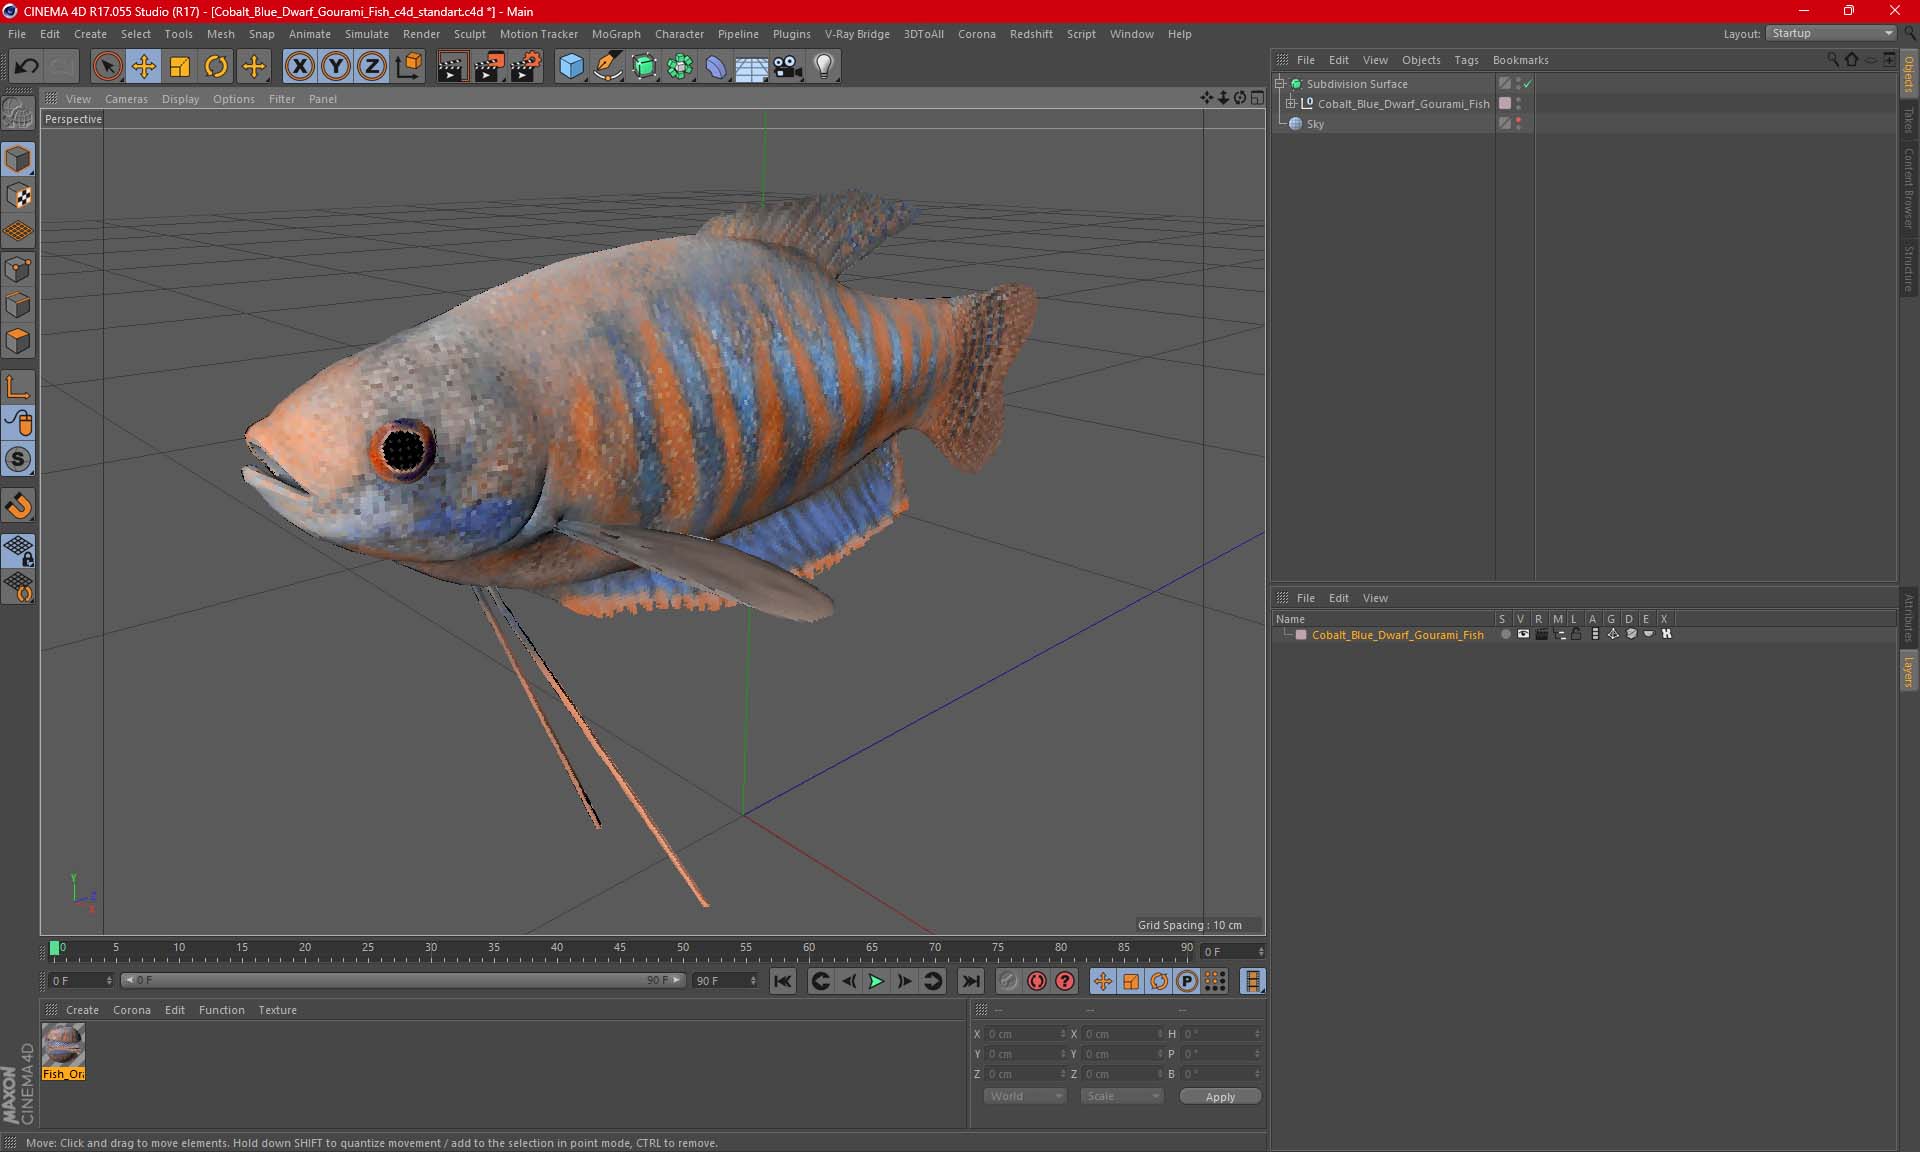
Task: Open the Layout Startup dropdown
Action: pos(1831,33)
